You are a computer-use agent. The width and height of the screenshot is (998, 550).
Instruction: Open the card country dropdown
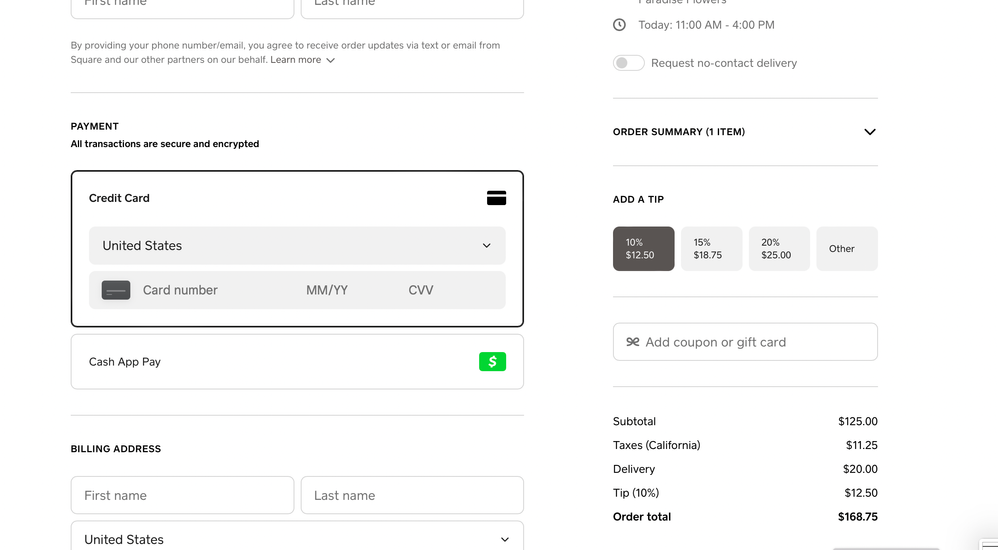(297, 246)
